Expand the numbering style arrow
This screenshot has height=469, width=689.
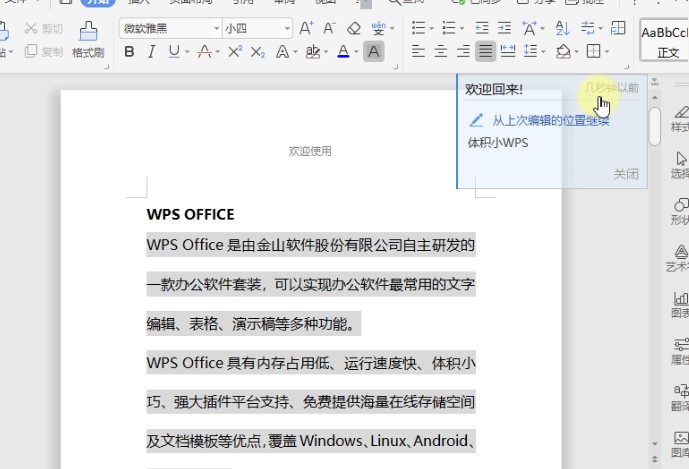click(461, 29)
